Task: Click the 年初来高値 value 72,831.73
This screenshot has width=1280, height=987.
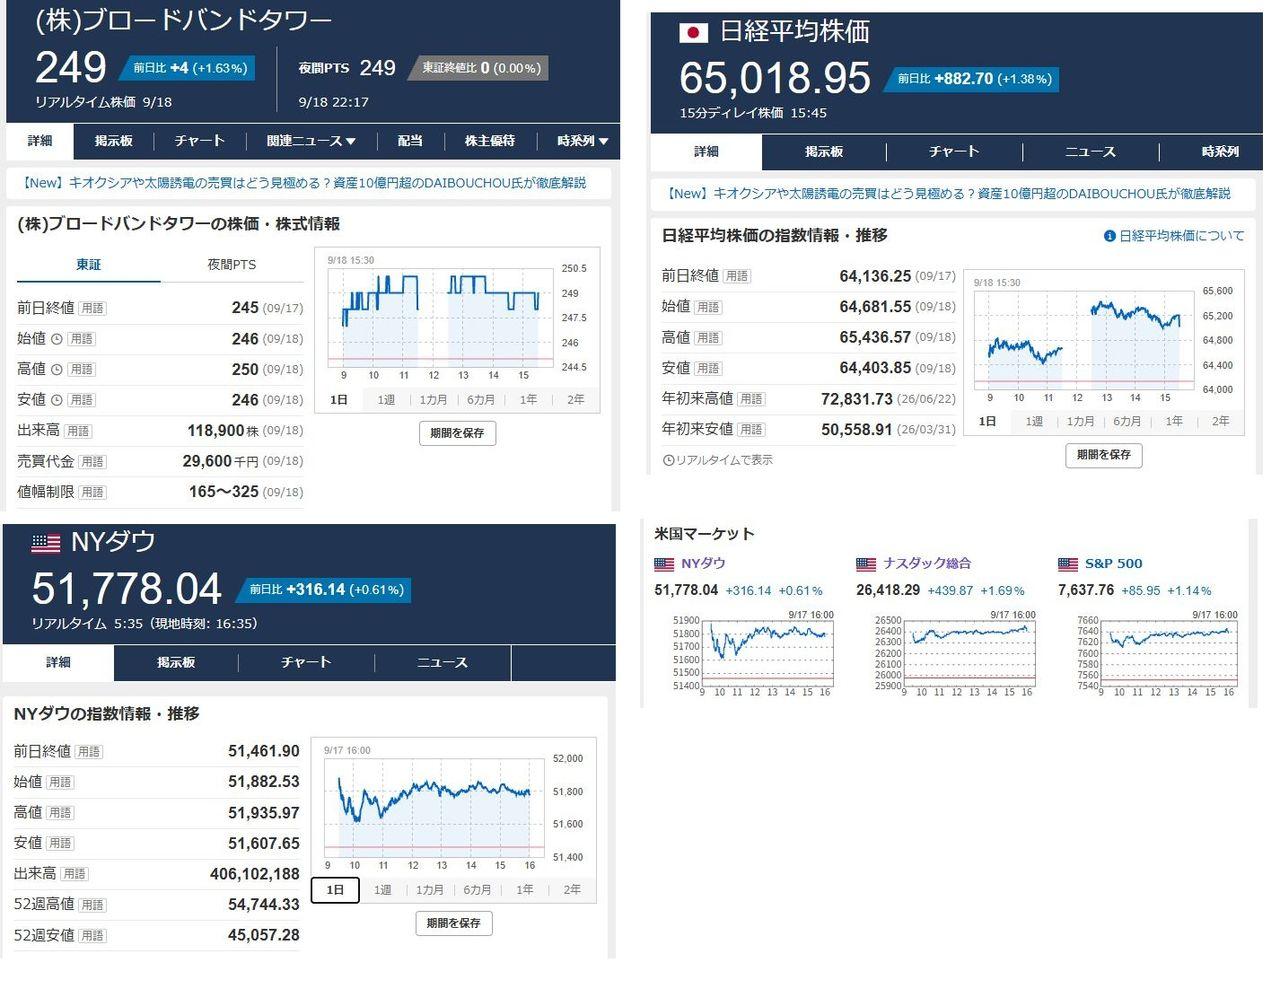Action: [856, 399]
